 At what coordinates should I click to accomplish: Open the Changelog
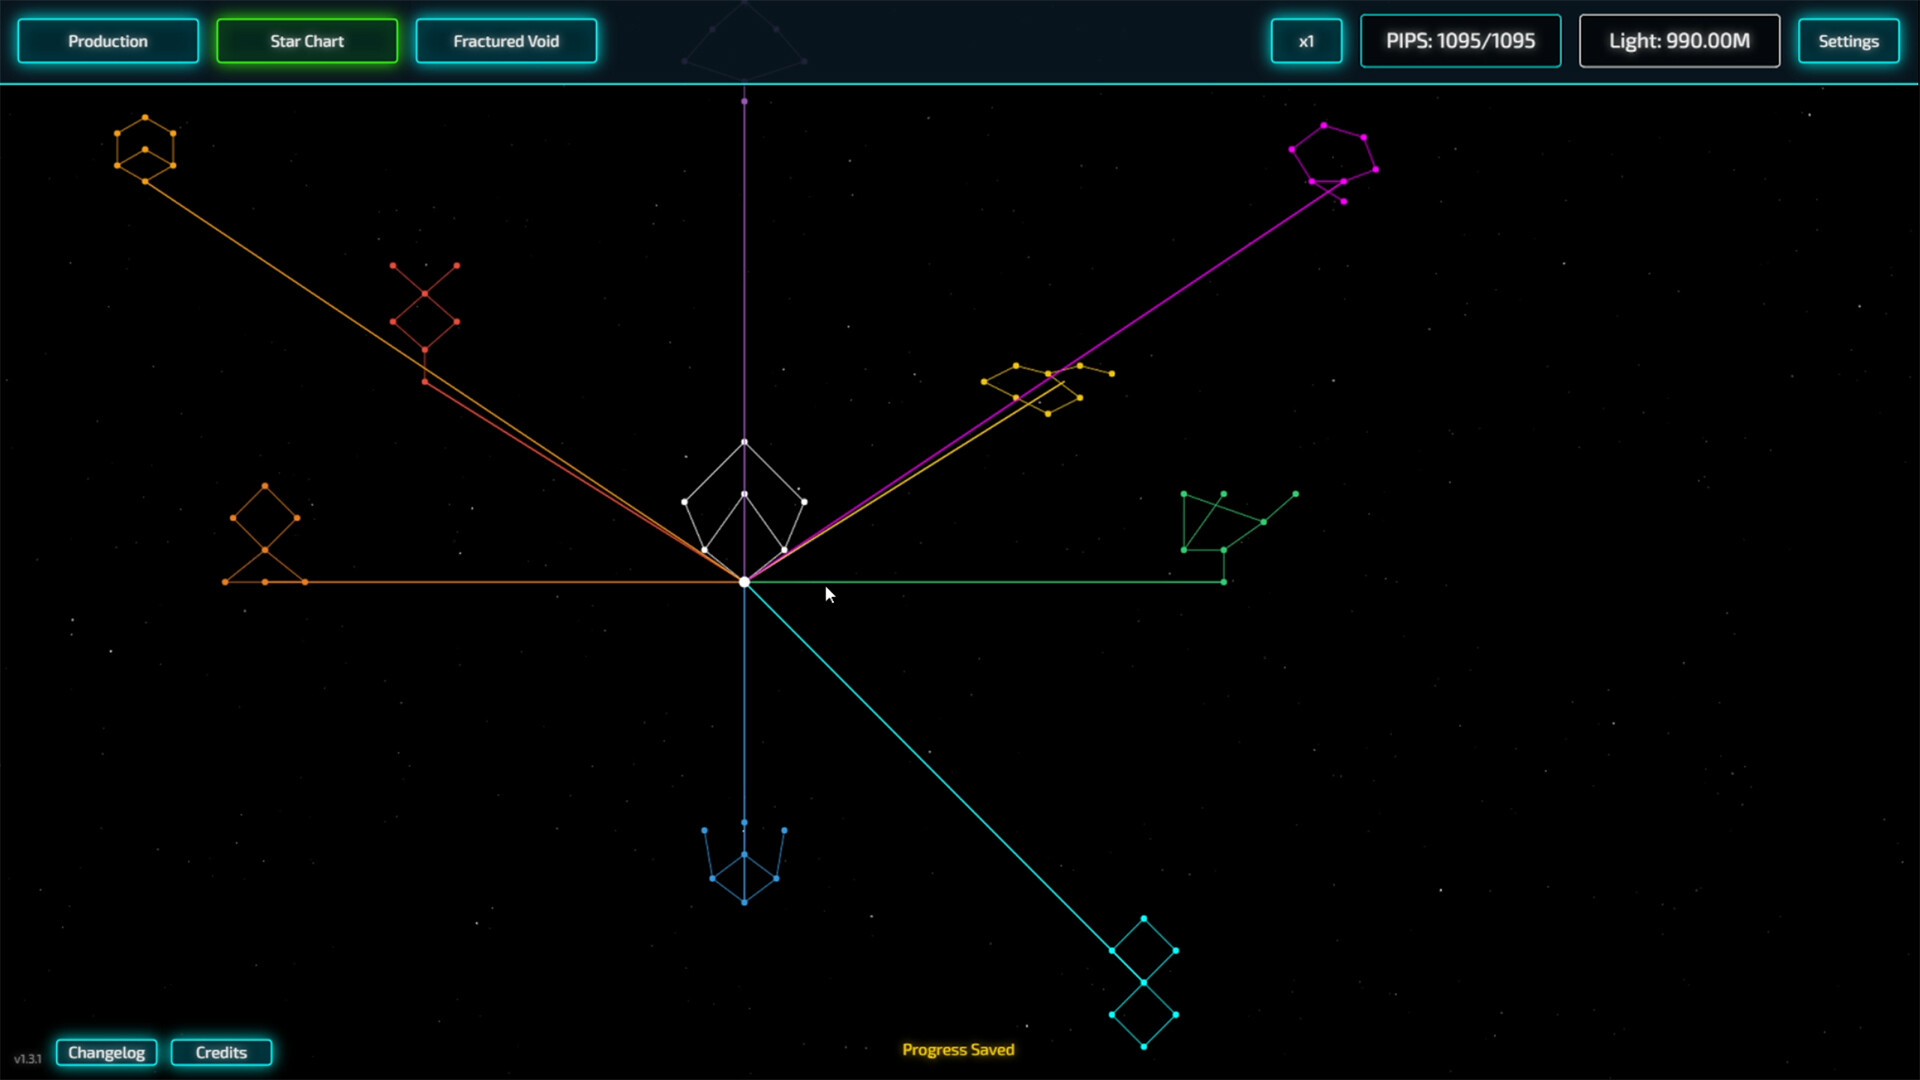click(x=106, y=1052)
